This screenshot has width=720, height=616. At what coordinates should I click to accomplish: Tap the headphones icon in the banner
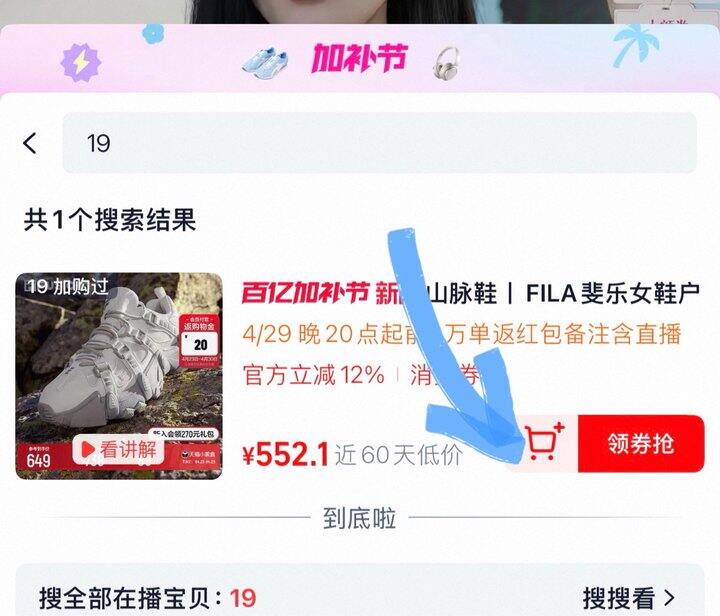[445, 62]
